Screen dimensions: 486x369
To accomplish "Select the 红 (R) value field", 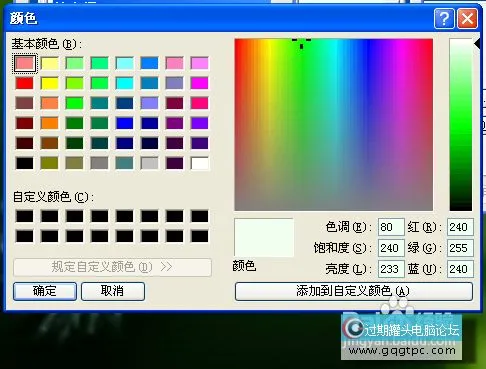I will pyautogui.click(x=460, y=227).
